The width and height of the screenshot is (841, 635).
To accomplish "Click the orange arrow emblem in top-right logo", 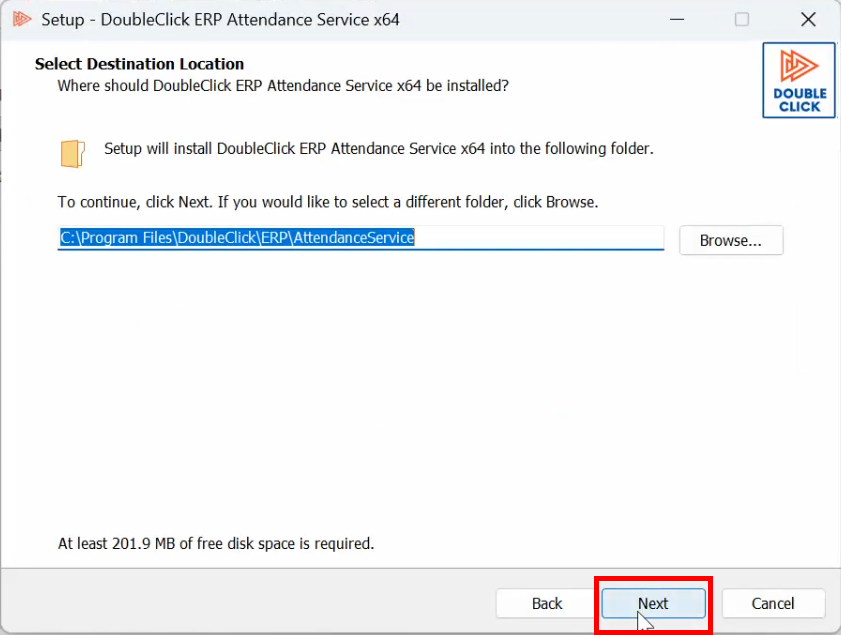I will click(798, 67).
